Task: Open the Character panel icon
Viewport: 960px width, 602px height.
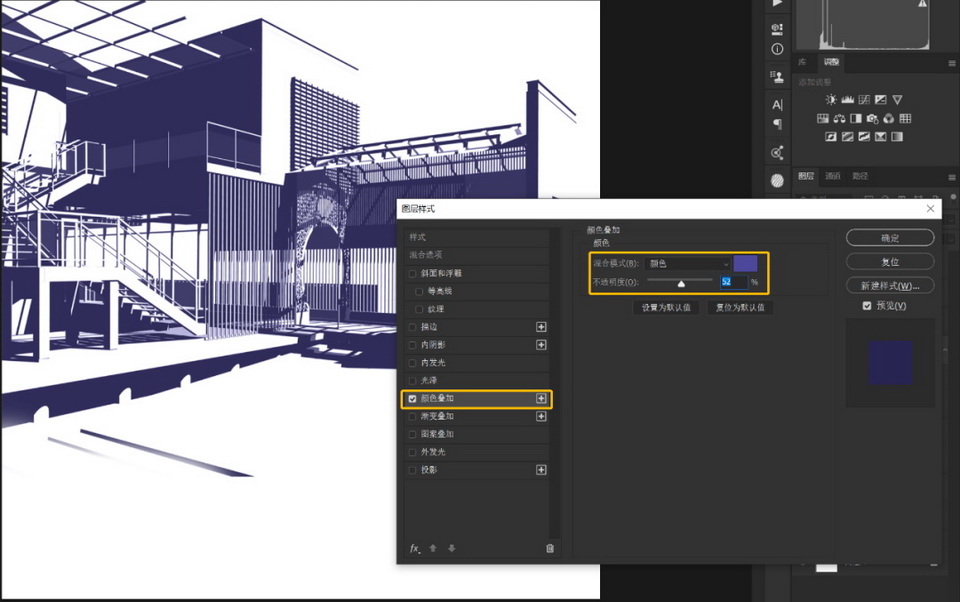Action: click(x=777, y=104)
